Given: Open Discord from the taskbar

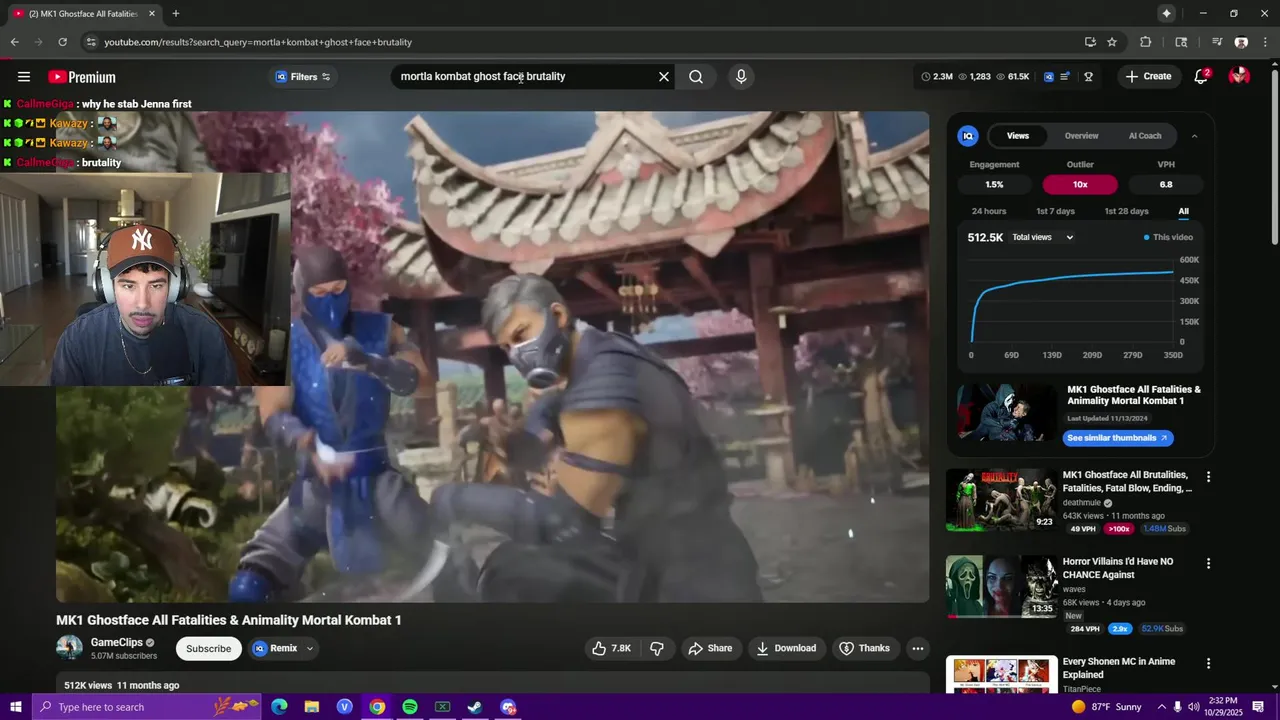Looking at the screenshot, I should [x=508, y=707].
